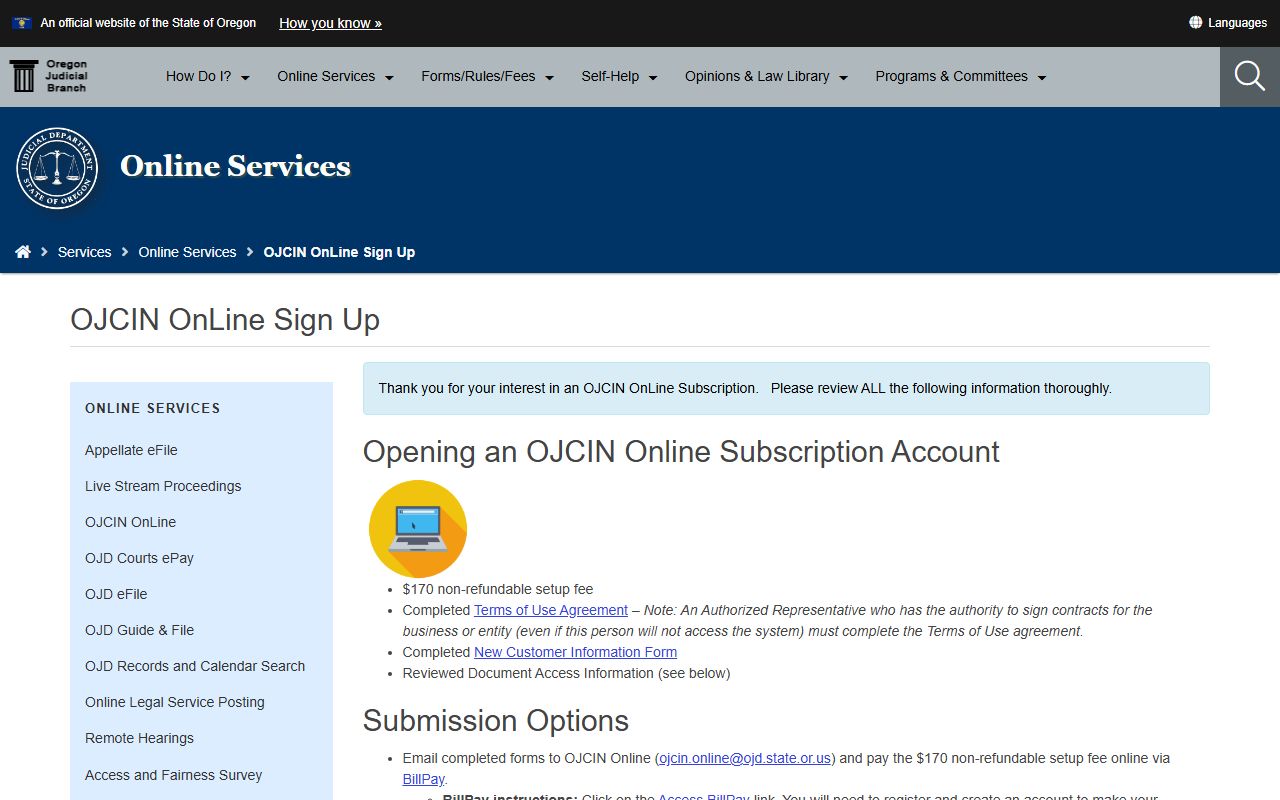Open the Self-Help dropdown menu

[x=620, y=76]
